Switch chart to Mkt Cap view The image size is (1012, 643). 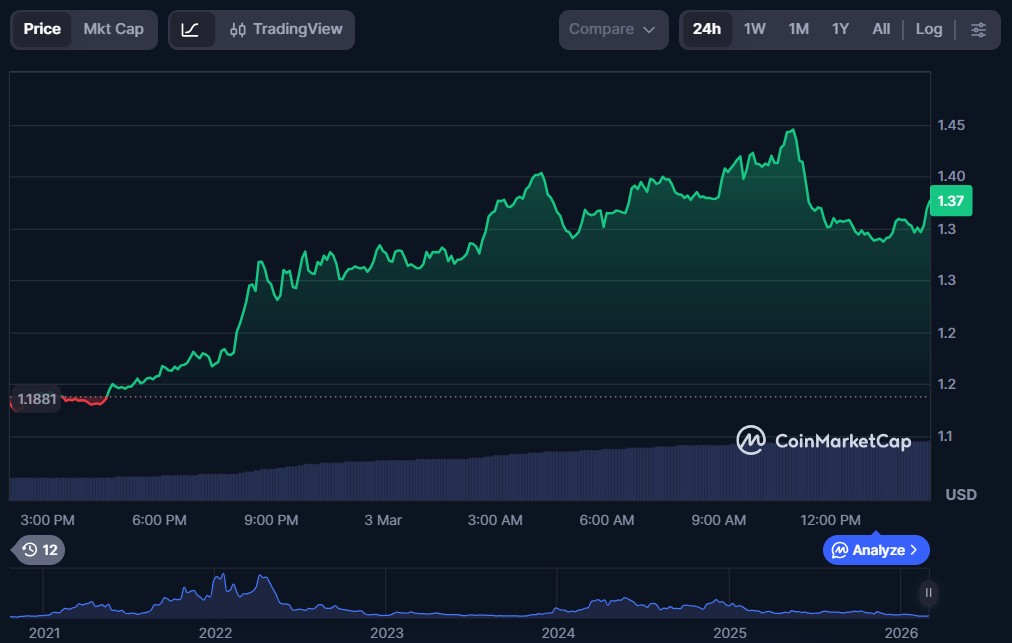[x=113, y=30]
